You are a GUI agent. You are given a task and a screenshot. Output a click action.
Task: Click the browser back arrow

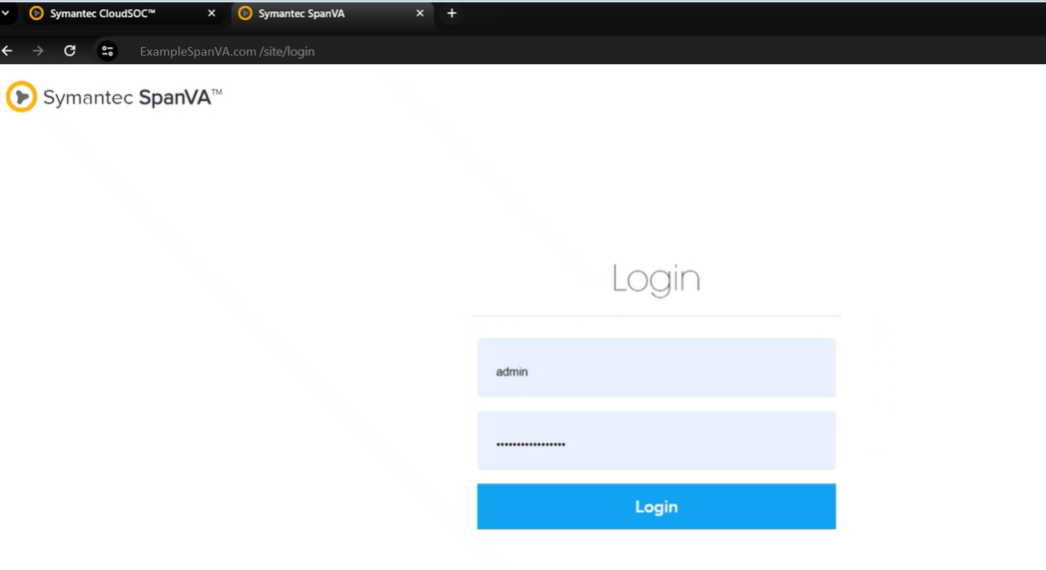7,51
